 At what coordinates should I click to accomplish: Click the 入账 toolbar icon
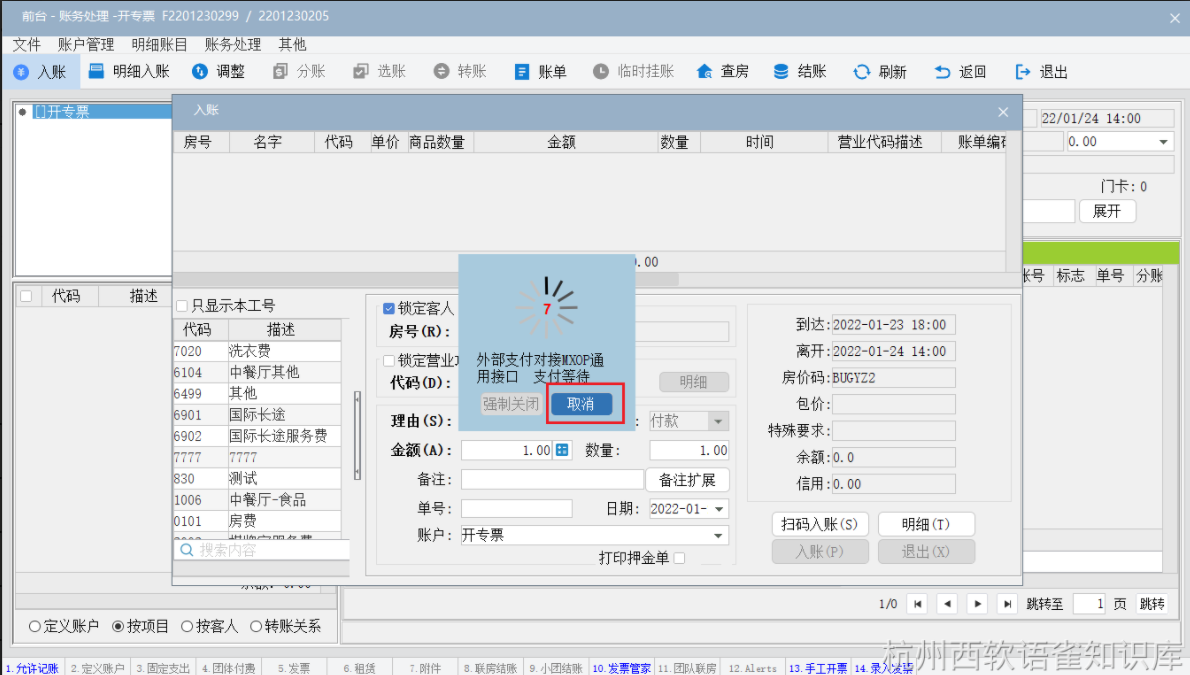tap(21, 72)
